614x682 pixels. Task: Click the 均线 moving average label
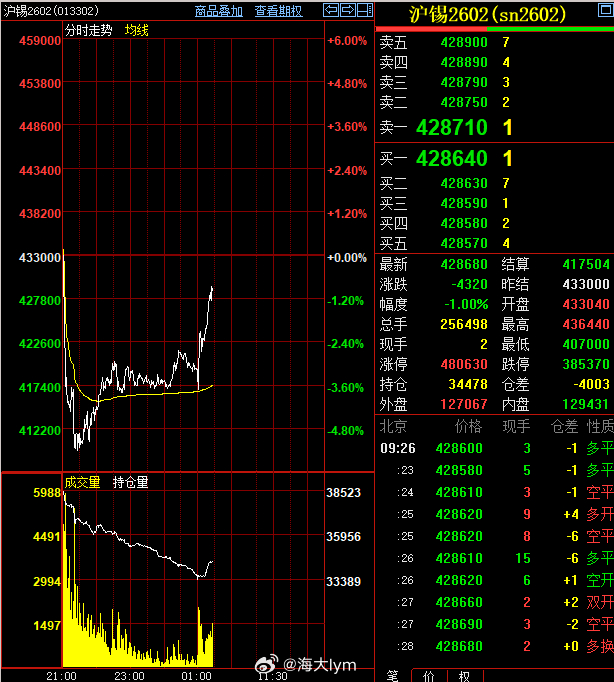(137, 30)
